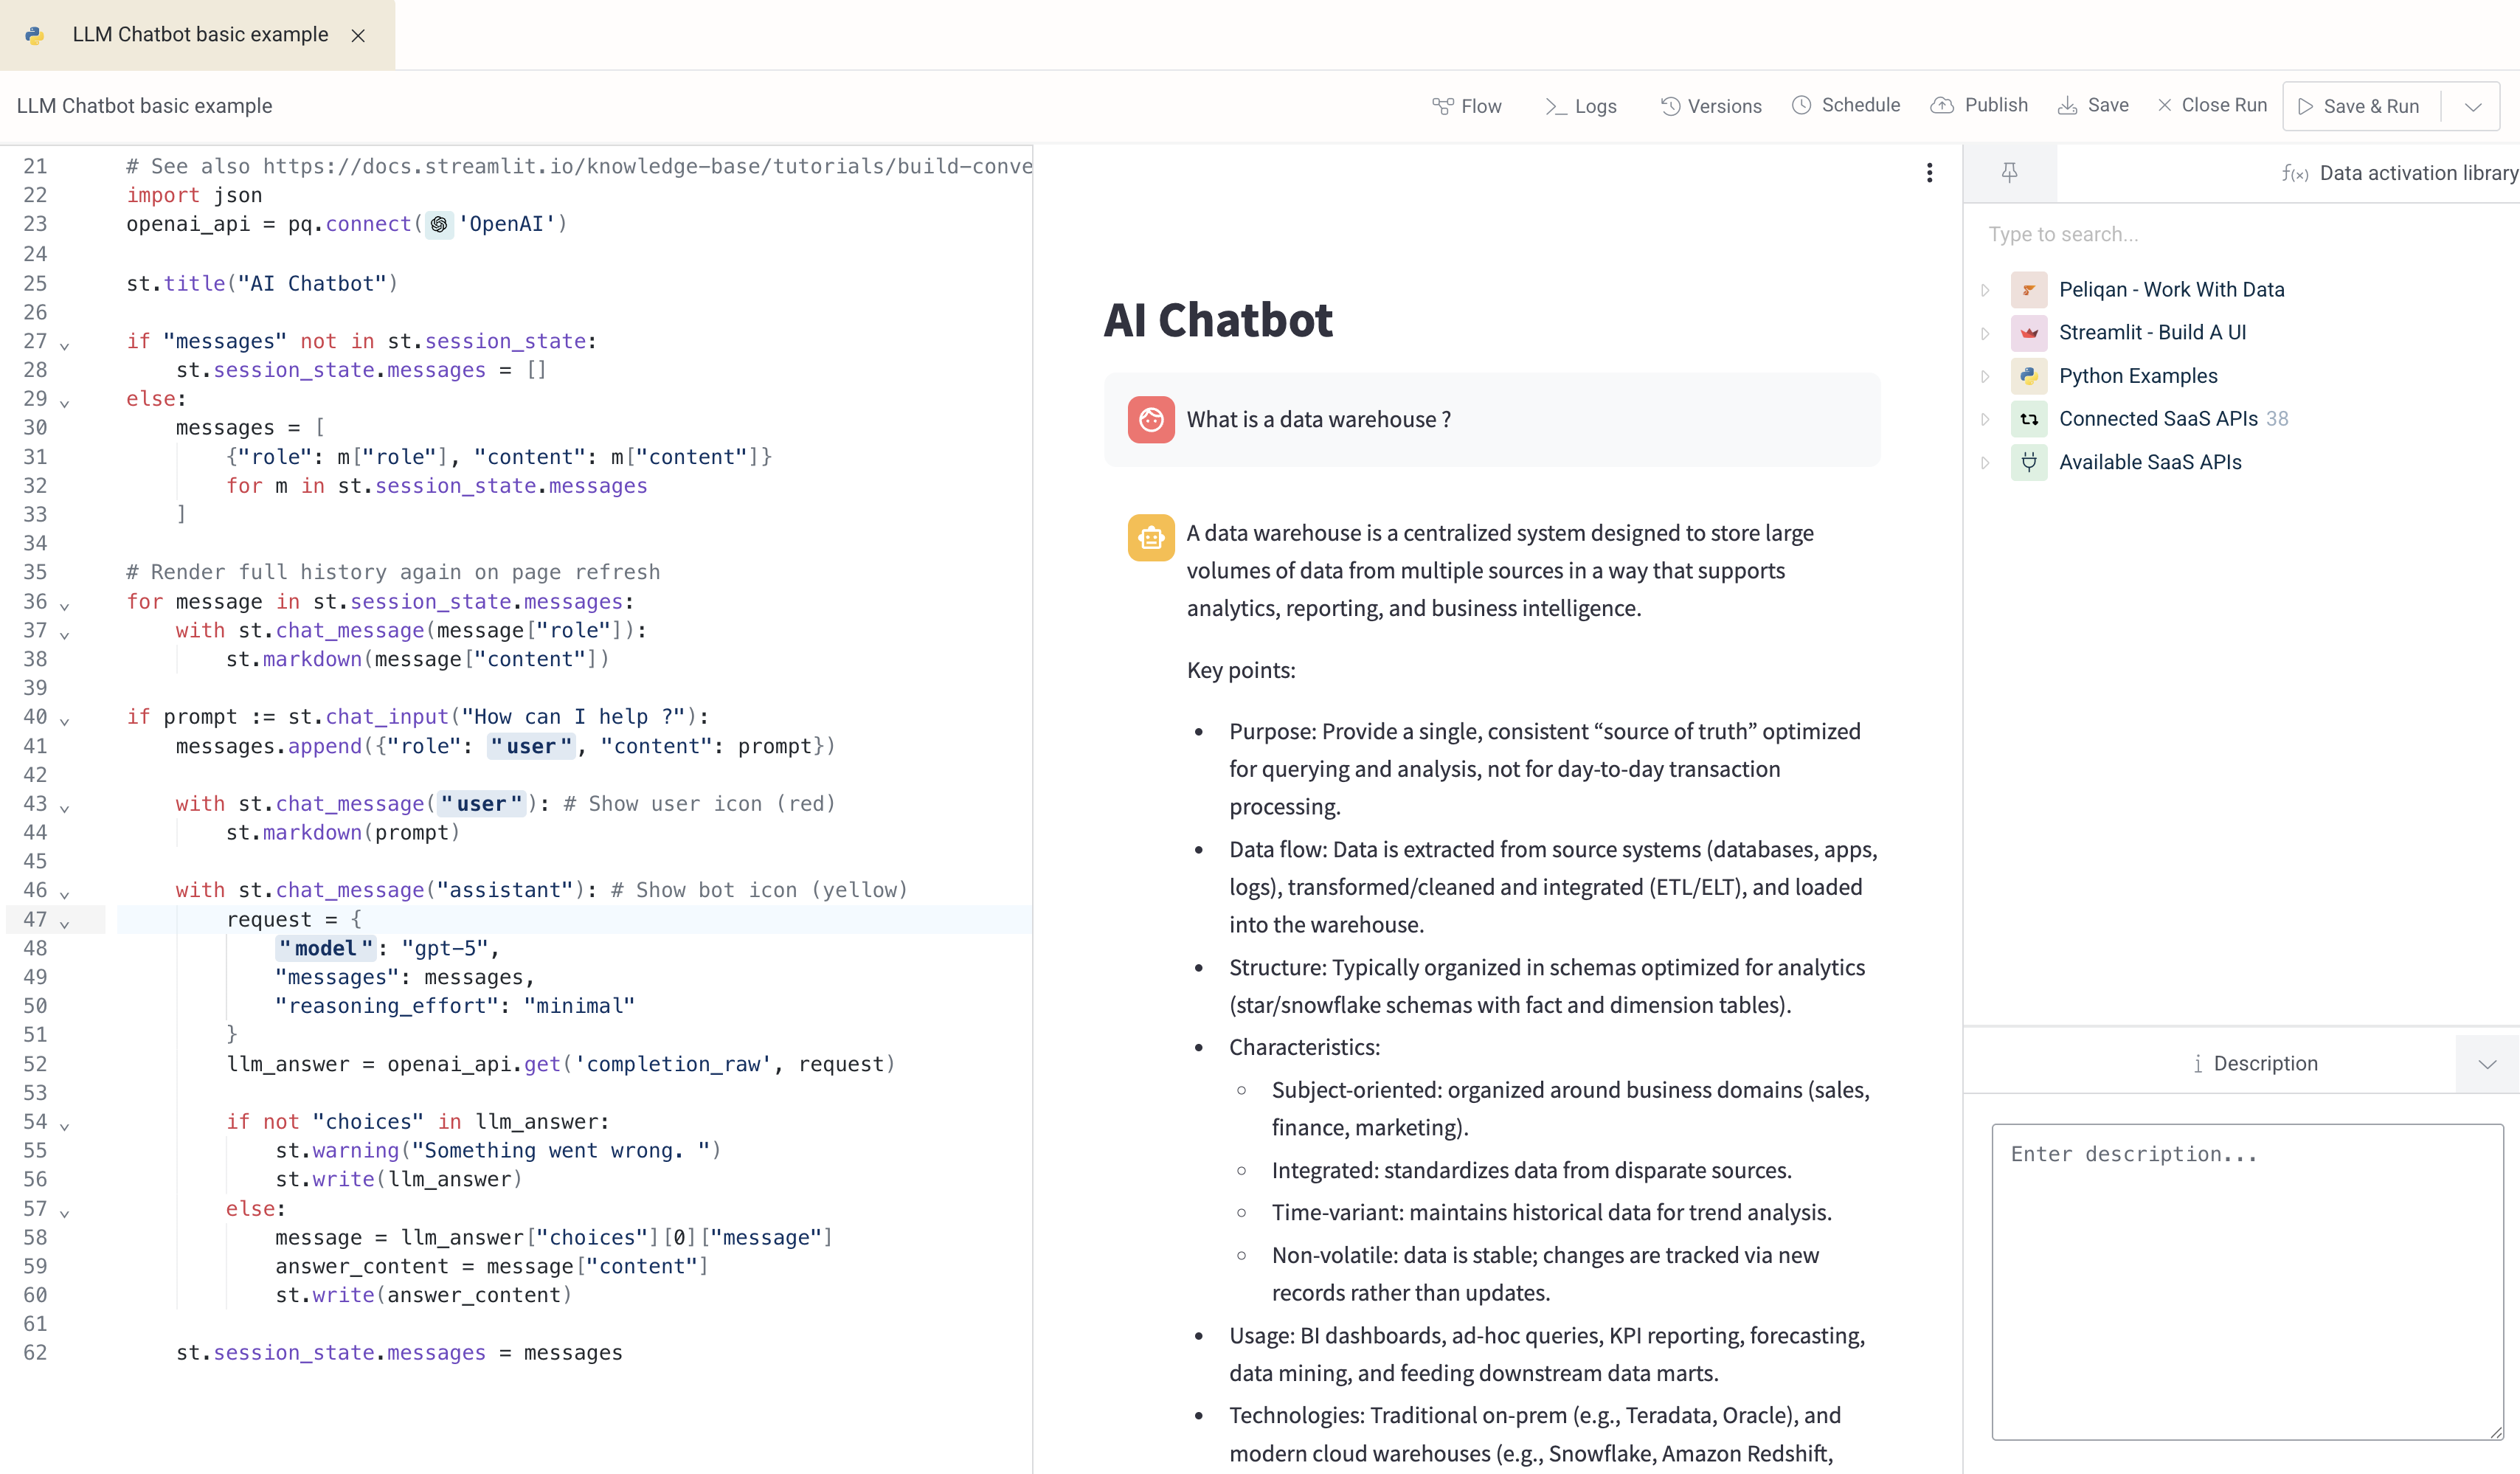Fold the code block at line 27

(x=64, y=346)
